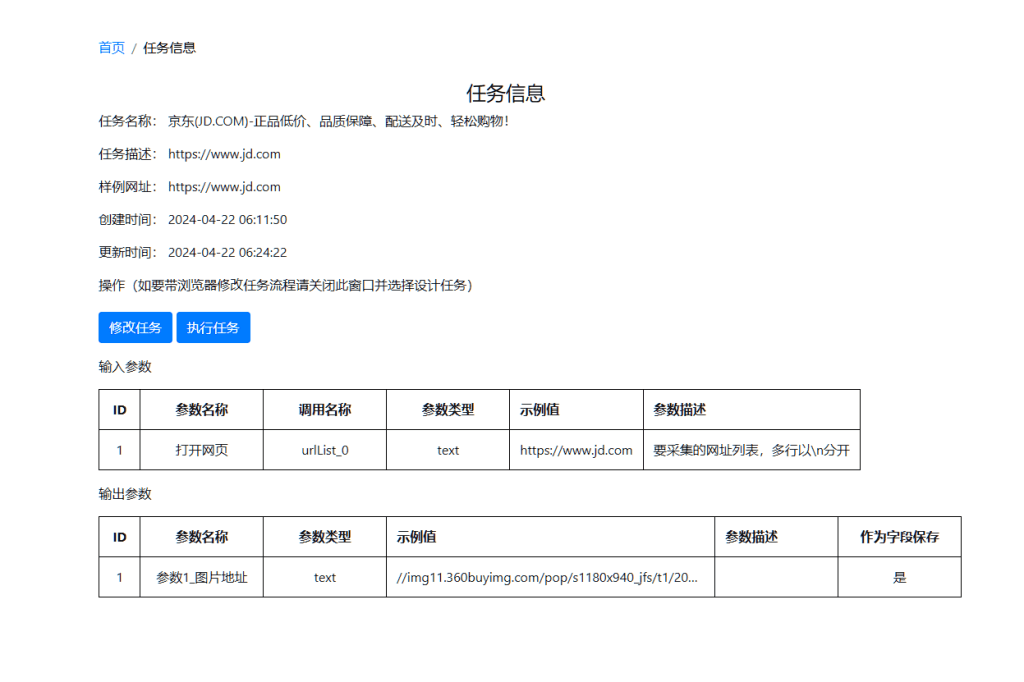
Task: Open the 首页 breadcrumb link
Action: (x=112, y=48)
